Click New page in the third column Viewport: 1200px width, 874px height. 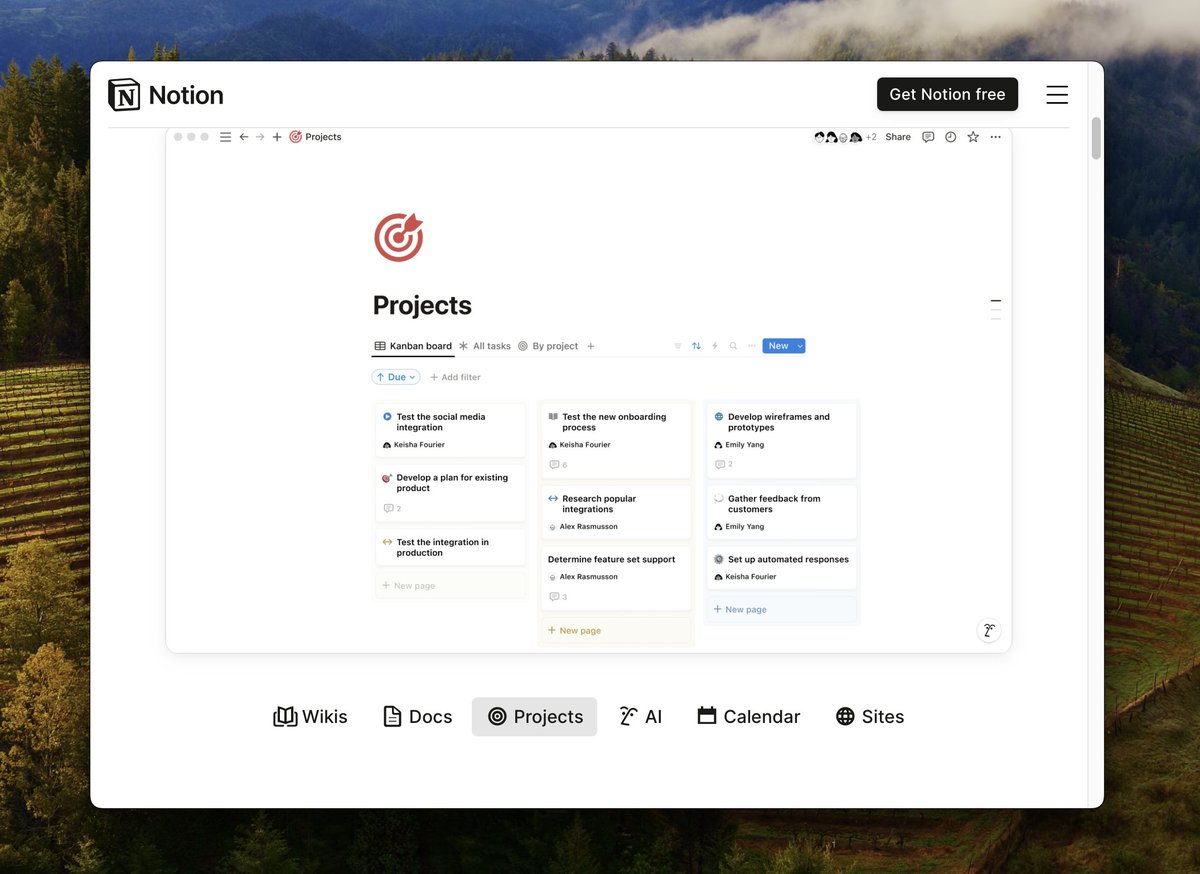click(x=782, y=609)
